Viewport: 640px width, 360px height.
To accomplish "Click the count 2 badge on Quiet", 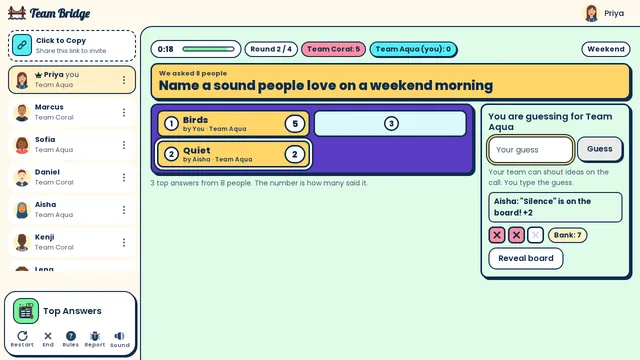I will click(295, 154).
